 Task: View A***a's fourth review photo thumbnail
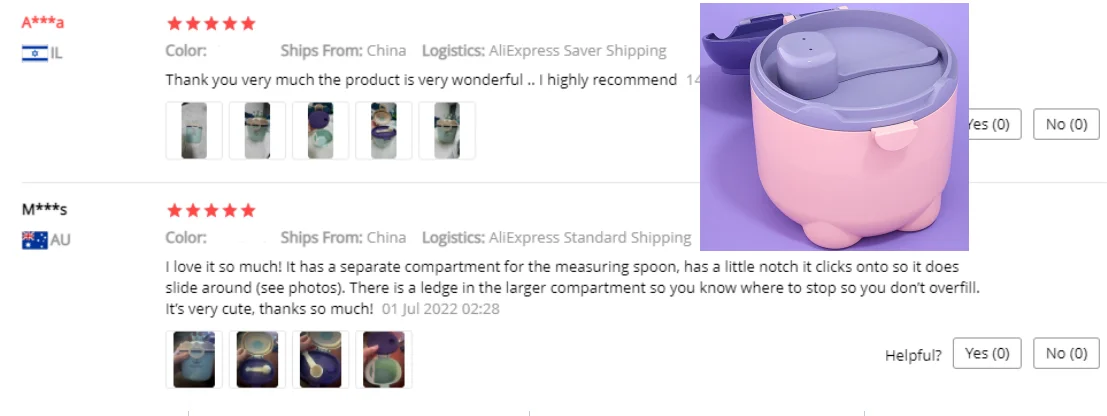[383, 131]
